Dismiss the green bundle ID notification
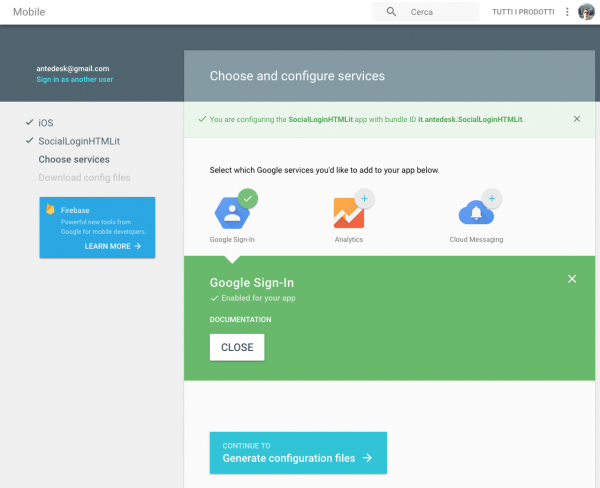The image size is (600, 488). pyautogui.click(x=577, y=119)
